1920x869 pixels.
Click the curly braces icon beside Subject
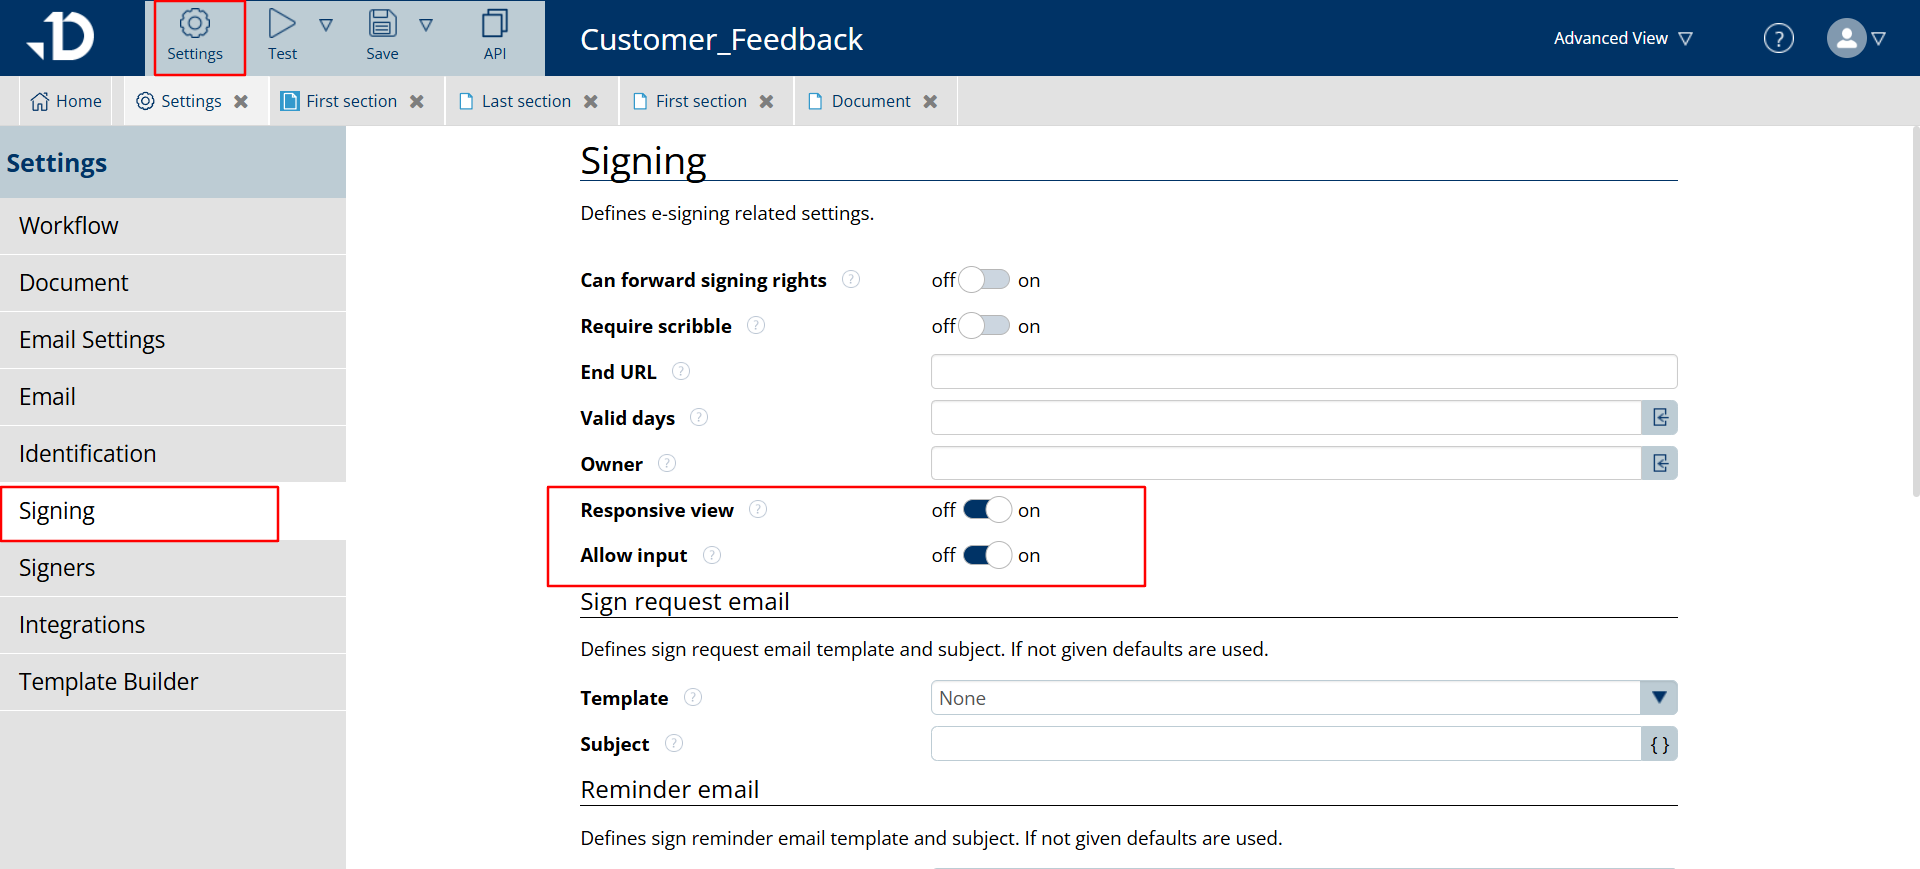[x=1659, y=745]
